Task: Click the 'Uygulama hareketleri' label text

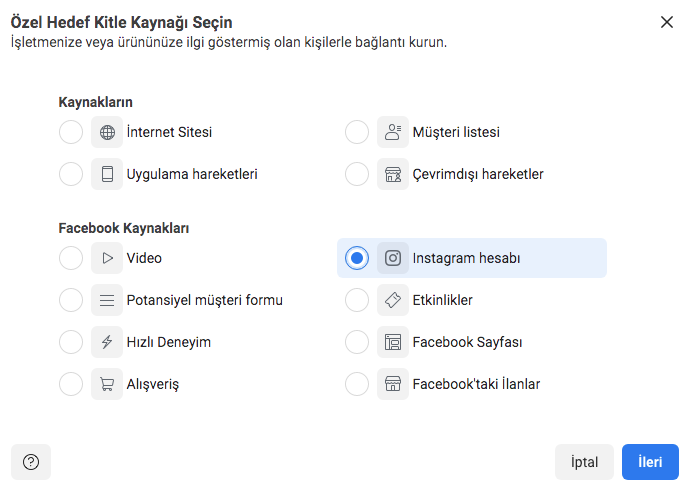Action: 192,174
